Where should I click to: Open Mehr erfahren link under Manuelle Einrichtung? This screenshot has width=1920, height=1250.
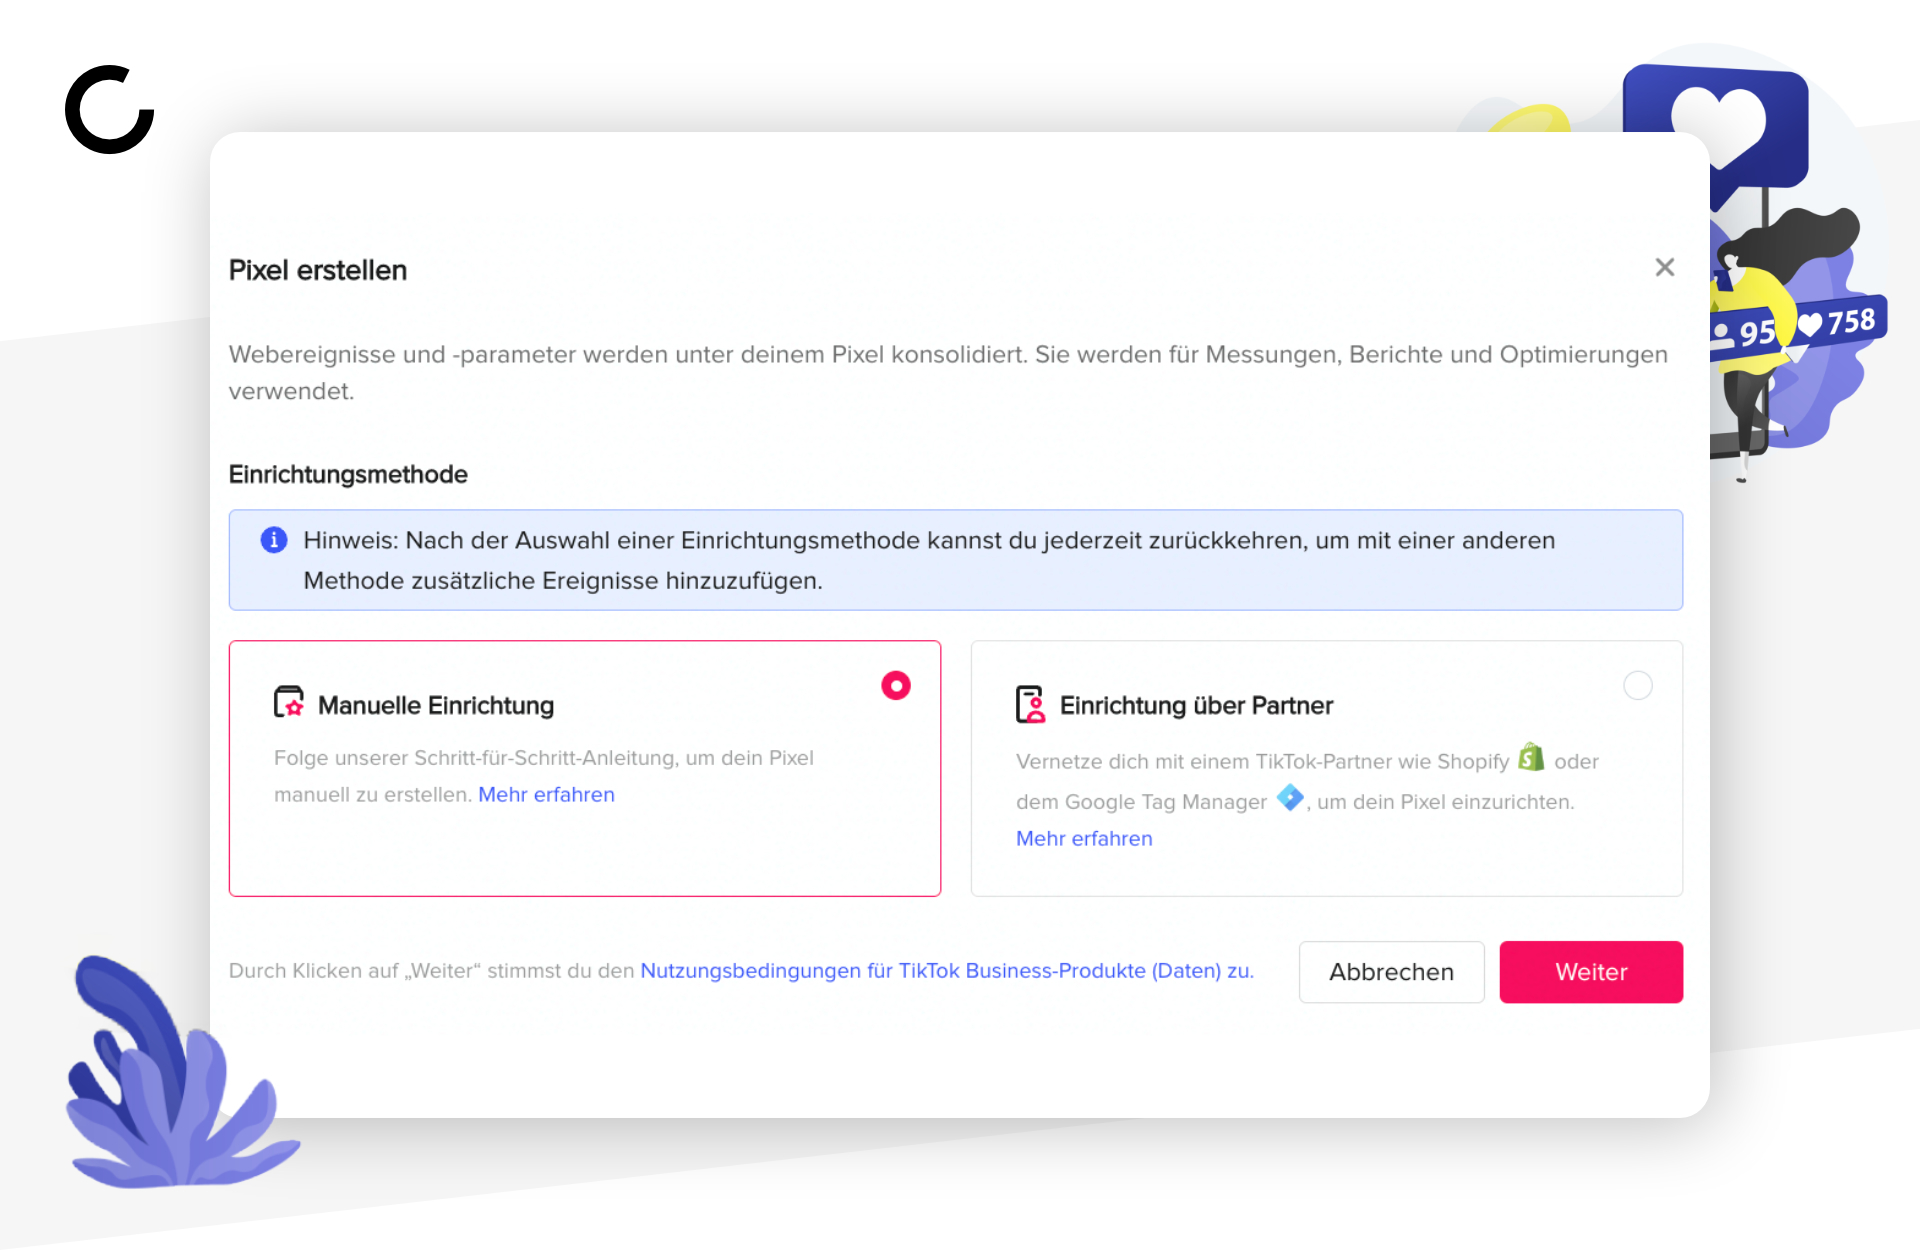coord(546,795)
